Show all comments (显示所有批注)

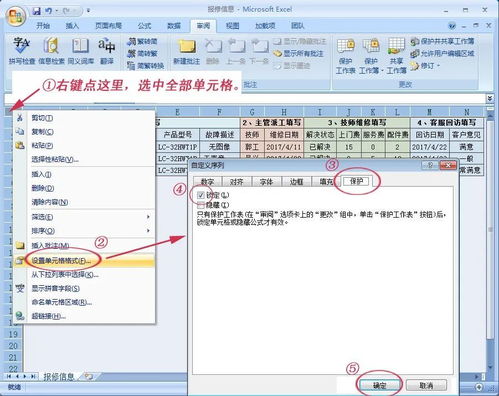tap(298, 54)
